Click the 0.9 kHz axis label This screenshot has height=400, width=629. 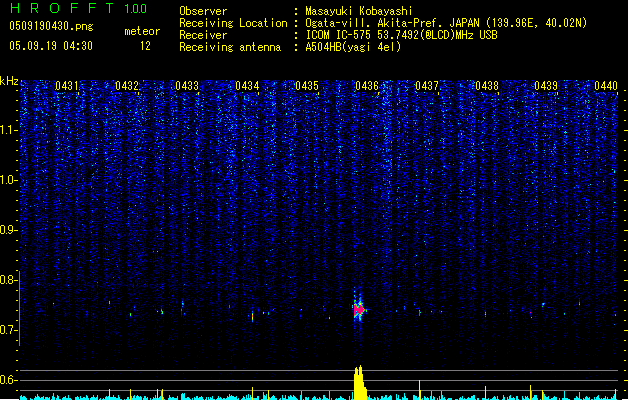(x=10, y=230)
